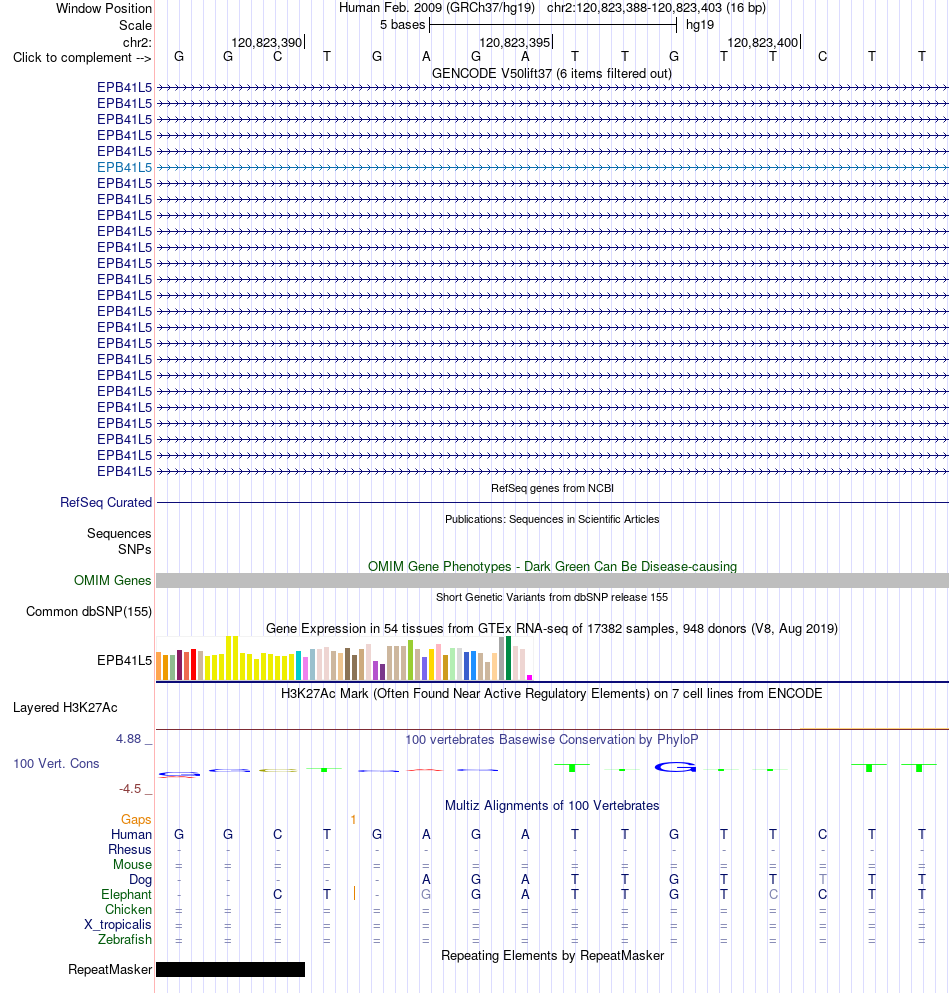This screenshot has width=950, height=993.
Task: Click the Layered H3K27Ac track label
Action: 65,707
